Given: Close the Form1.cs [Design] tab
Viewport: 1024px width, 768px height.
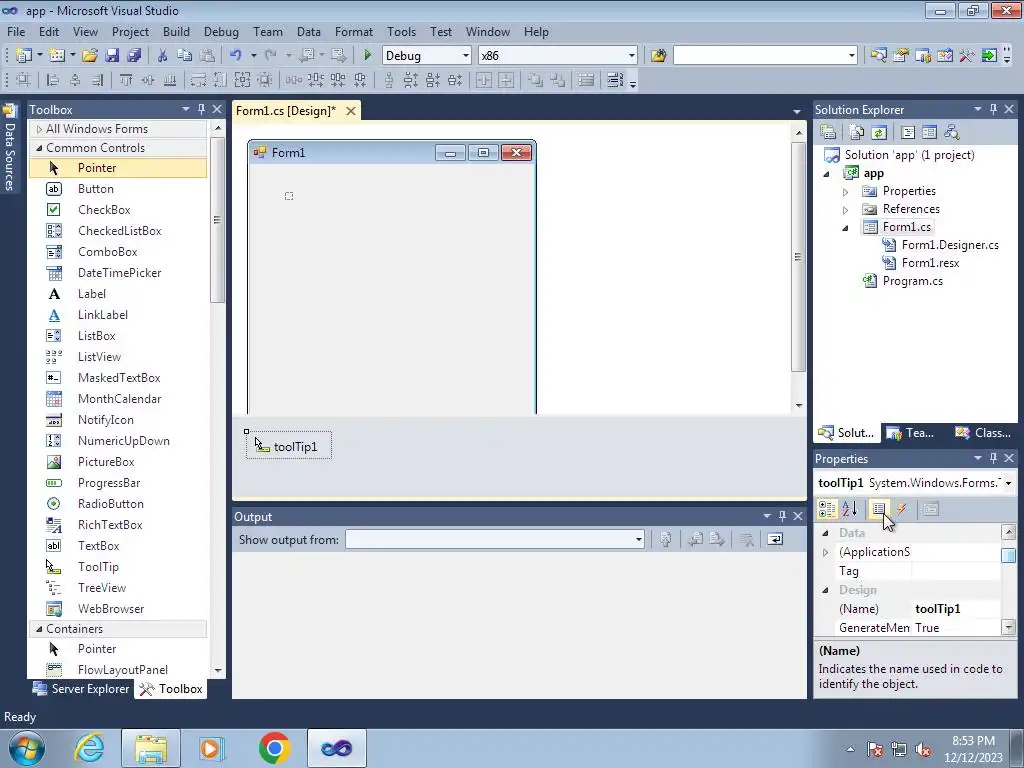Looking at the screenshot, I should click(x=351, y=111).
